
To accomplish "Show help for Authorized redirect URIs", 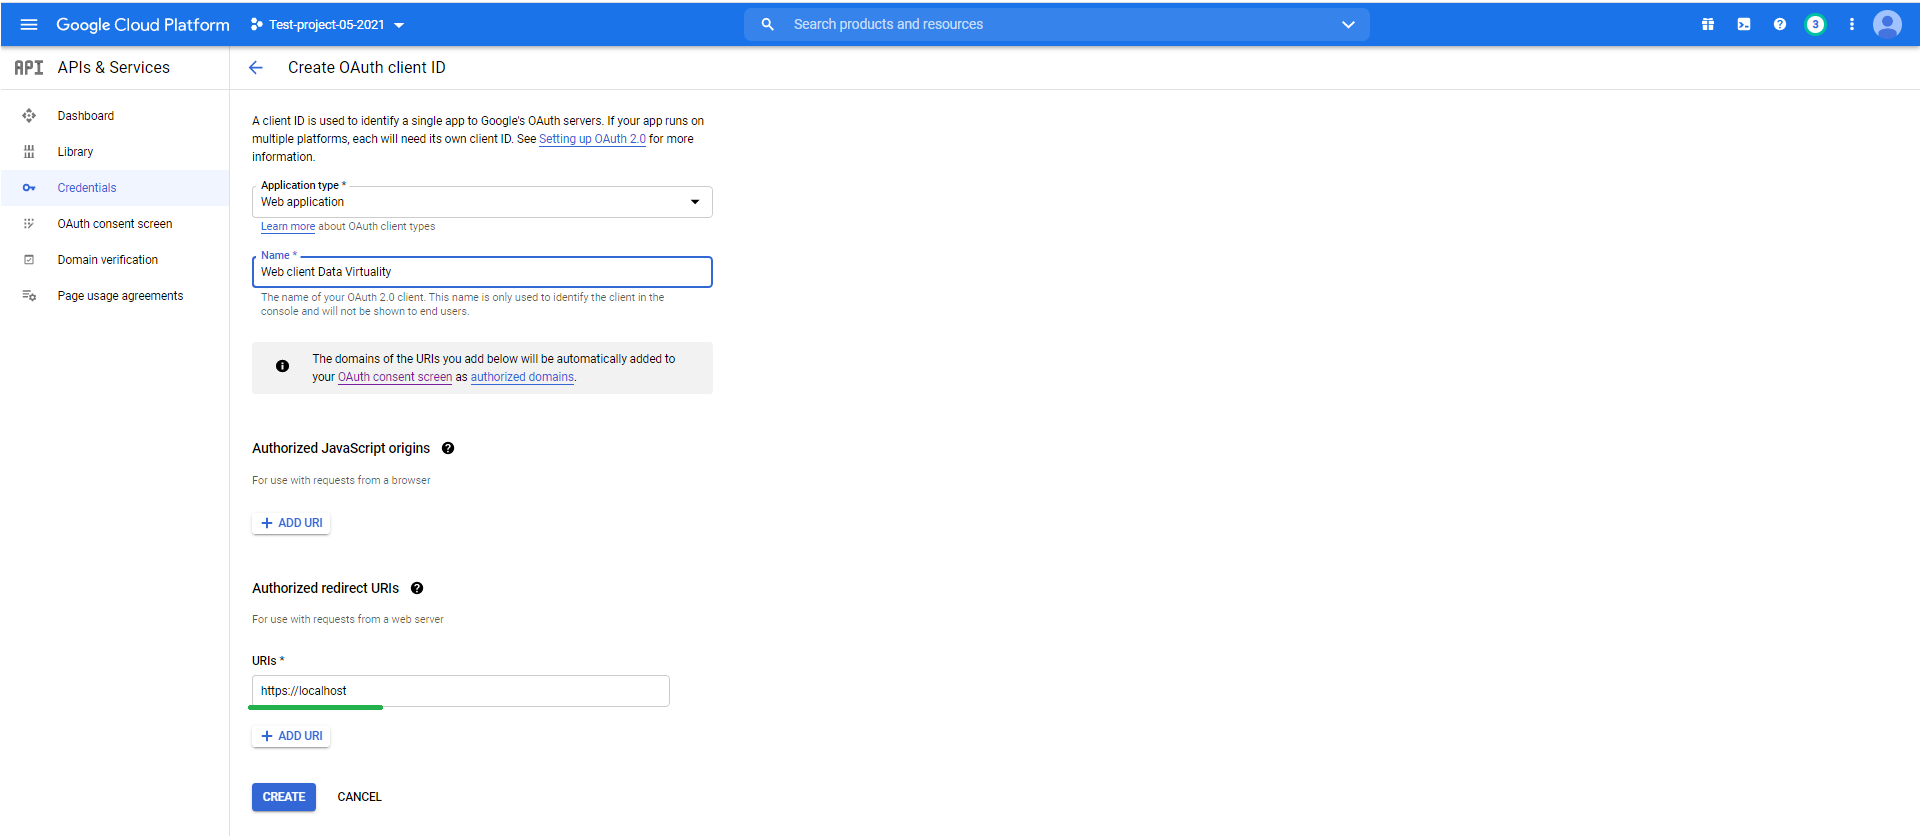I will [417, 588].
